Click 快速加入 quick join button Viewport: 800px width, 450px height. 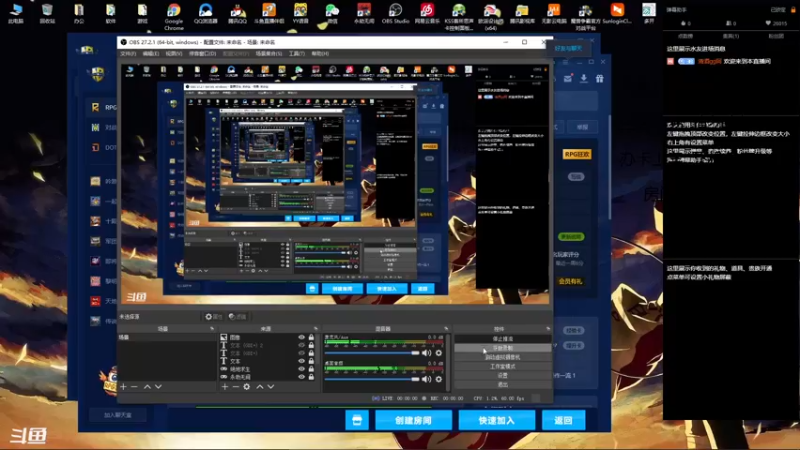[x=496, y=420]
